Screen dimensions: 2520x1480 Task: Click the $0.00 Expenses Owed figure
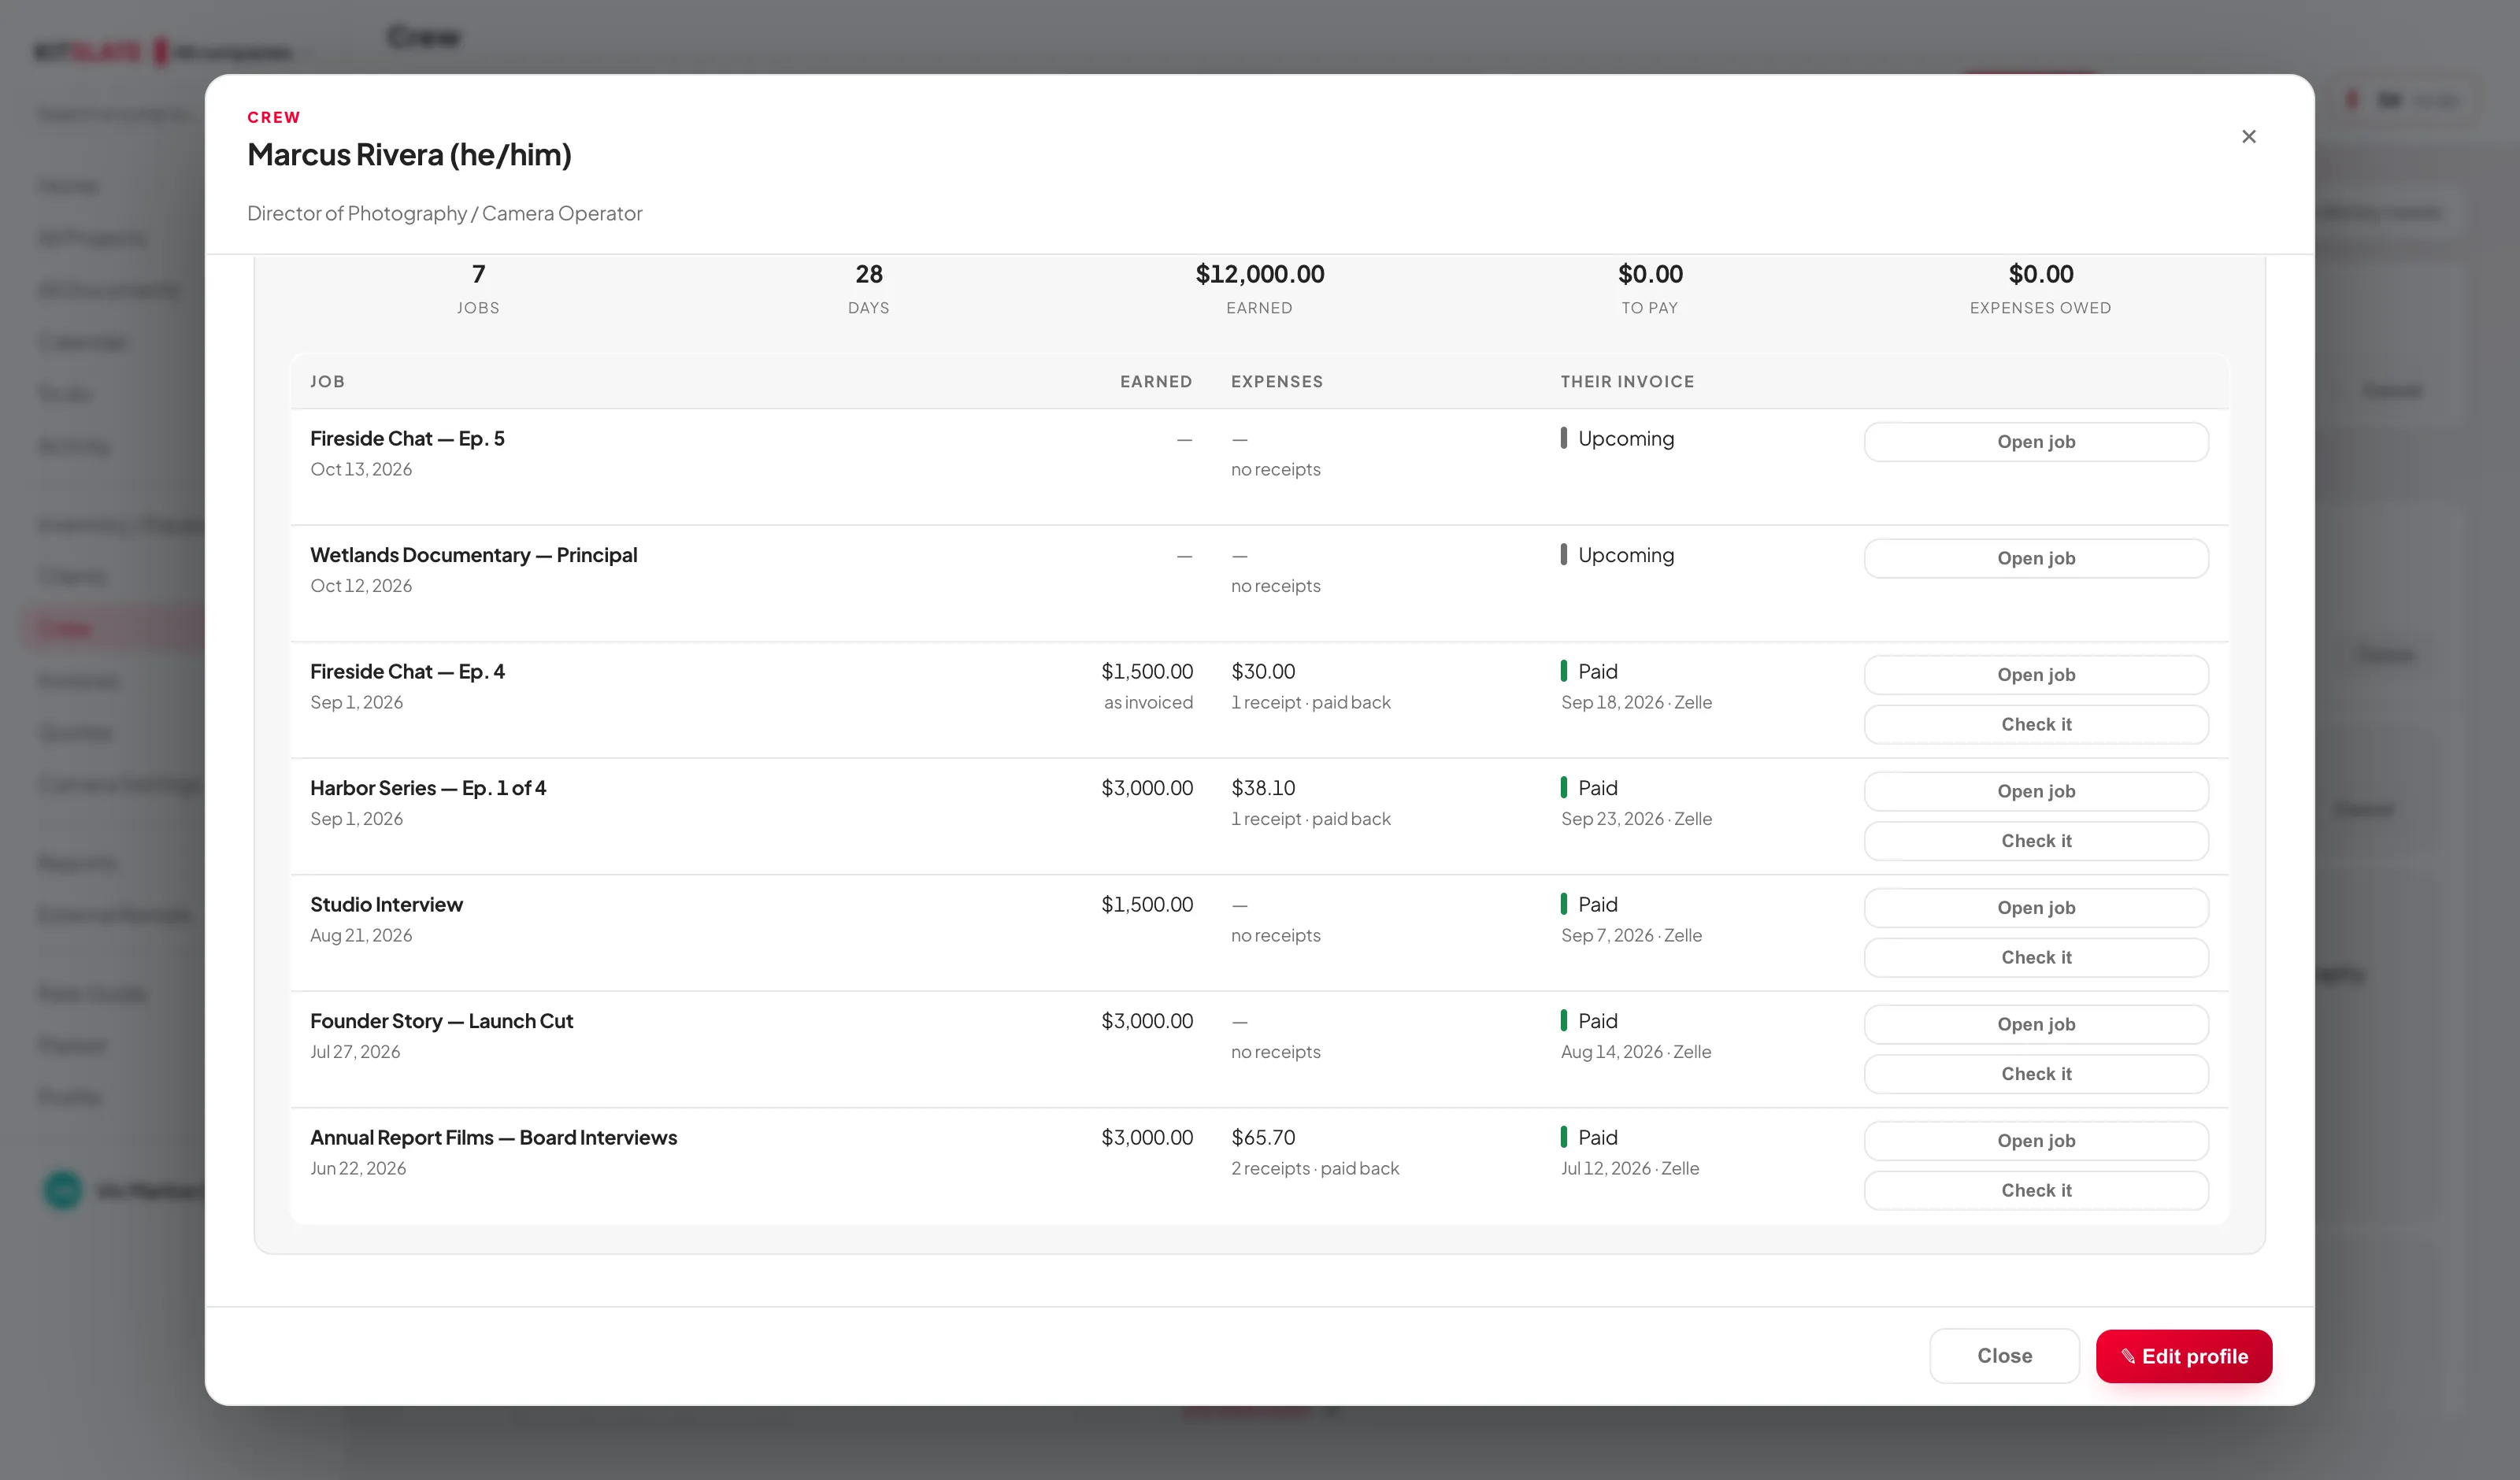click(x=2040, y=274)
